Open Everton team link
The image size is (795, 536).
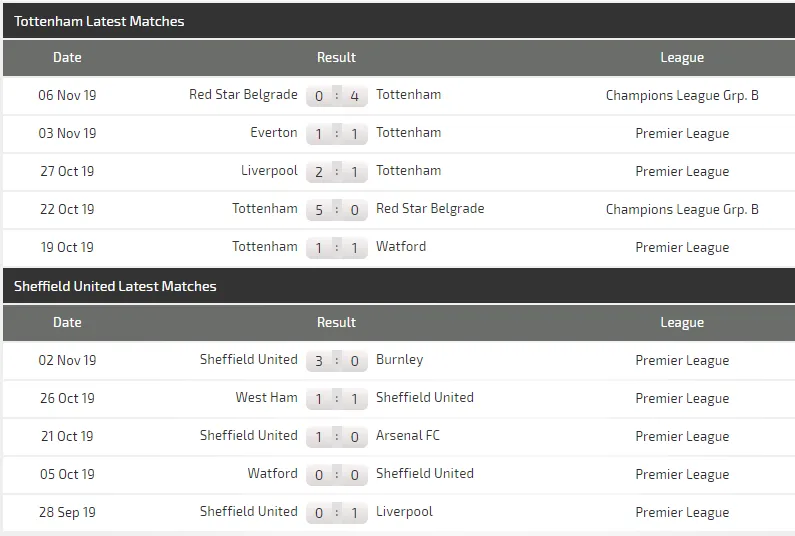click(274, 133)
